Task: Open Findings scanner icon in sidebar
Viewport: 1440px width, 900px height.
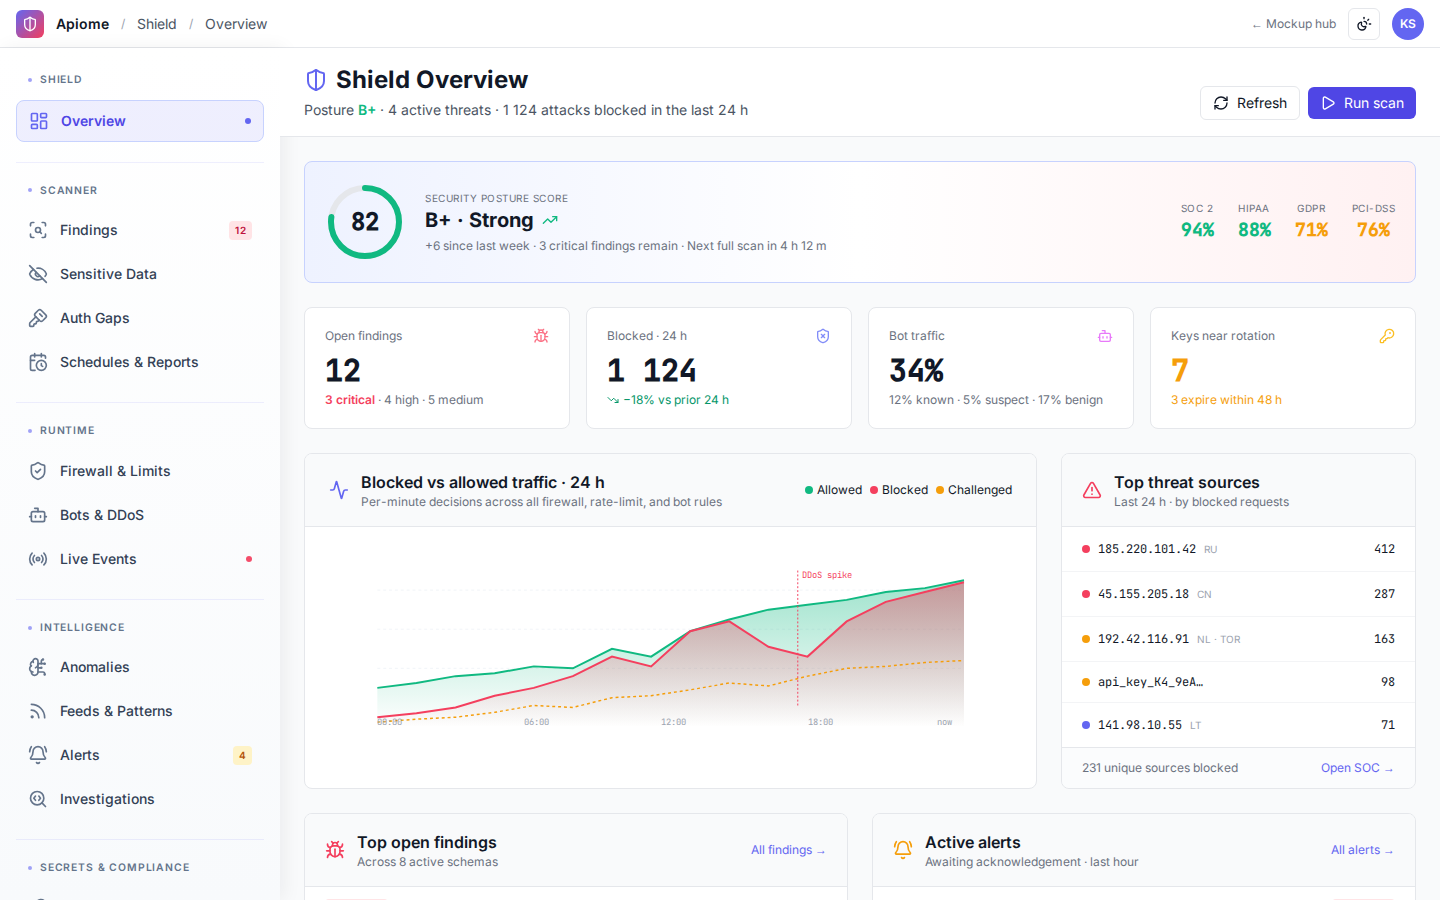Action: [38, 230]
